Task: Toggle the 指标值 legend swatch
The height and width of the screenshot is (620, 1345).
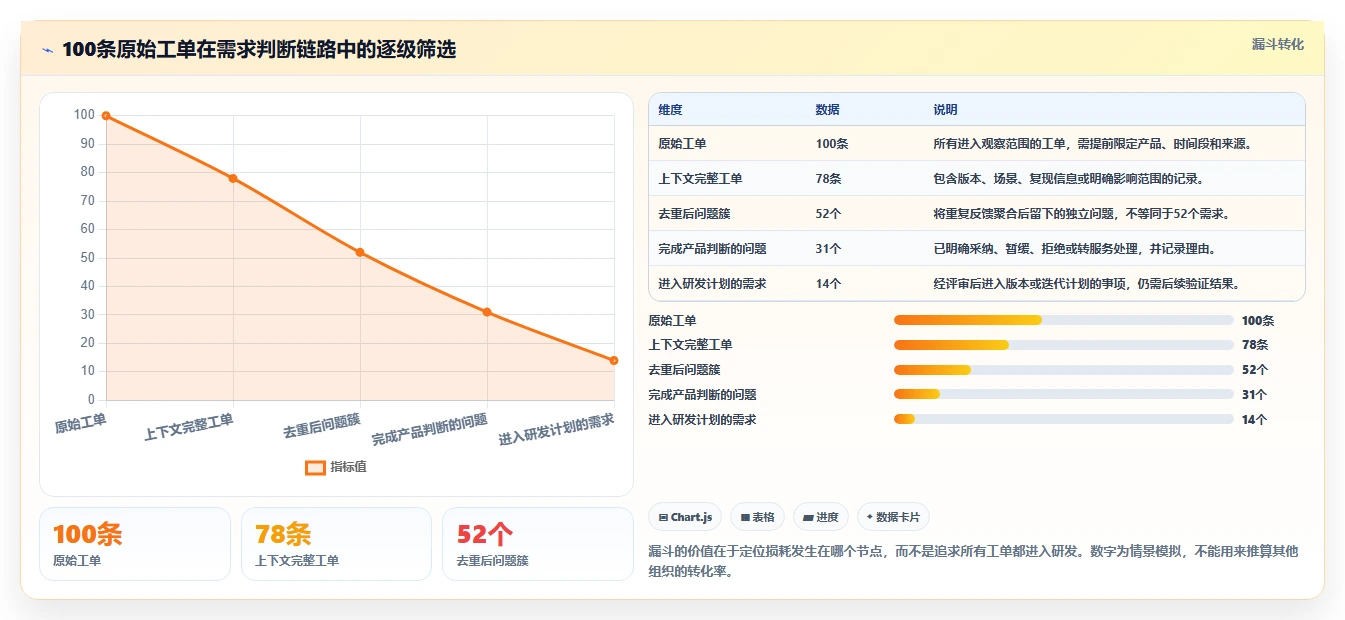Action: [x=315, y=467]
